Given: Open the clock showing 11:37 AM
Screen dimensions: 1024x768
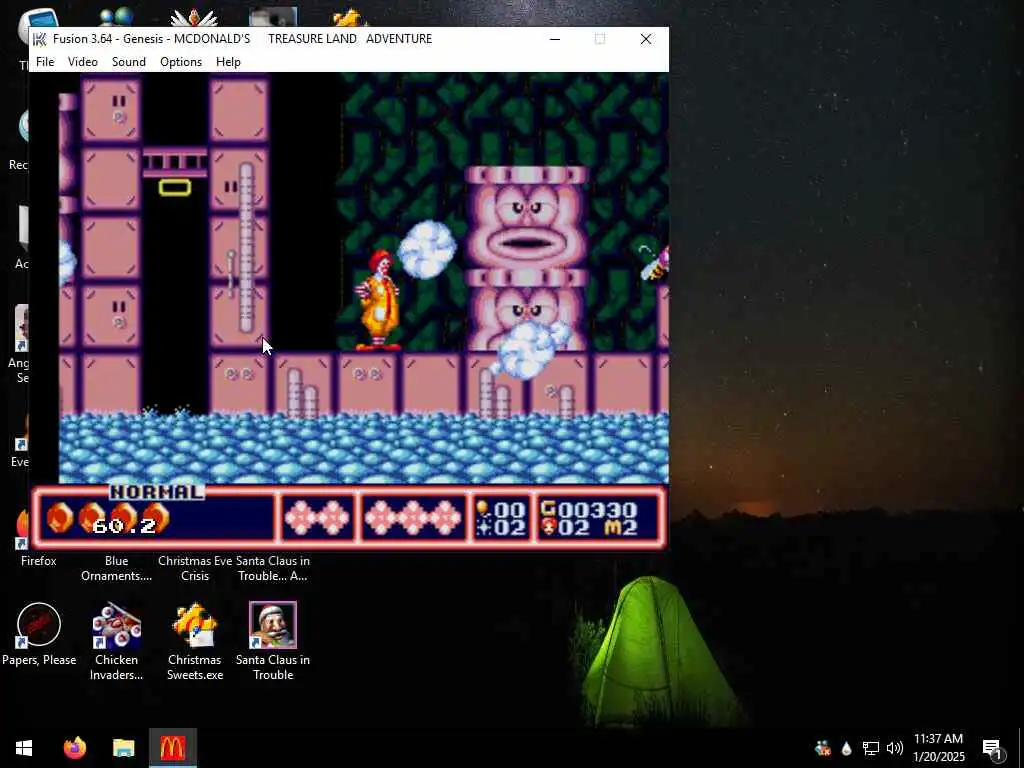Looking at the screenshot, I should (x=938, y=748).
